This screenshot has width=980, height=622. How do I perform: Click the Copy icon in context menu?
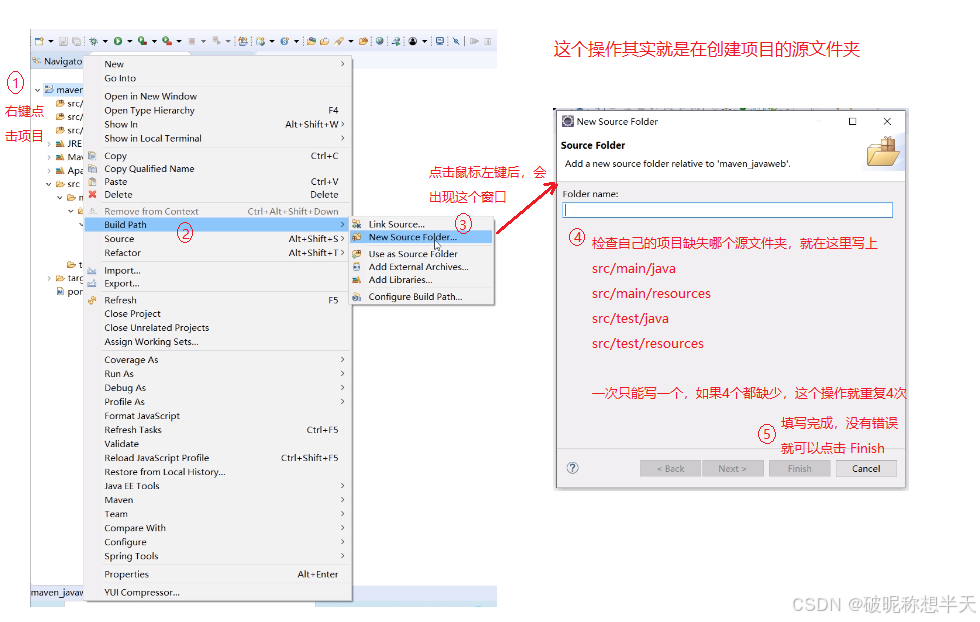point(92,156)
